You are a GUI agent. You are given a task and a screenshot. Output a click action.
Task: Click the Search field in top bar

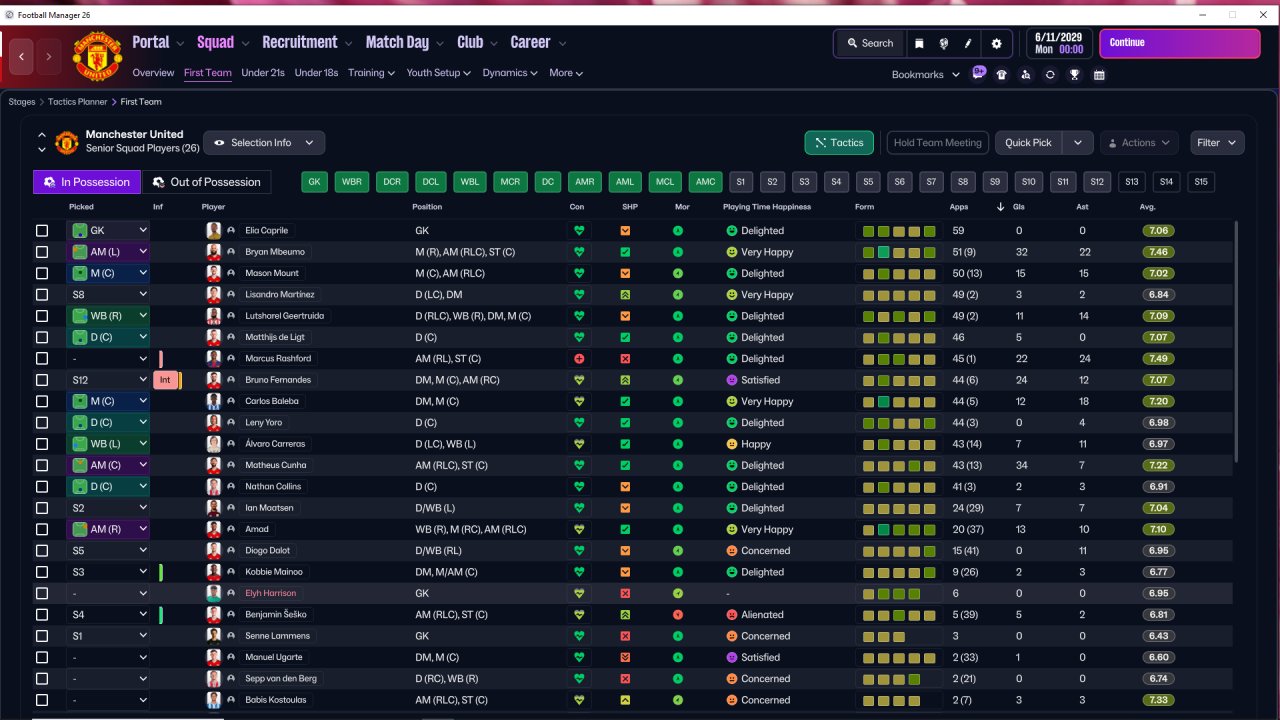pyautogui.click(x=870, y=43)
